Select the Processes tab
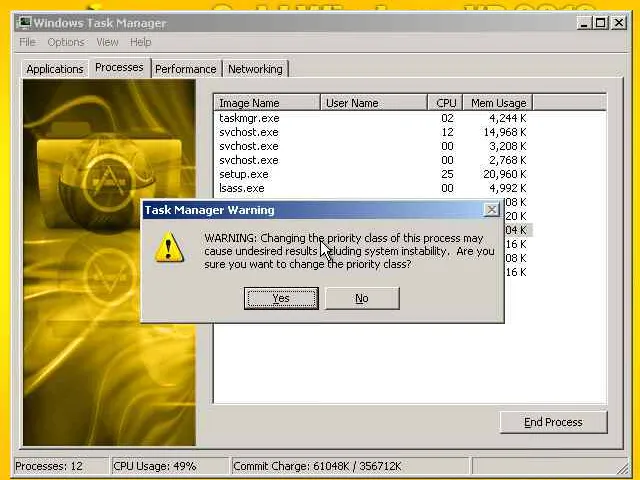640x480 pixels. [119, 67]
